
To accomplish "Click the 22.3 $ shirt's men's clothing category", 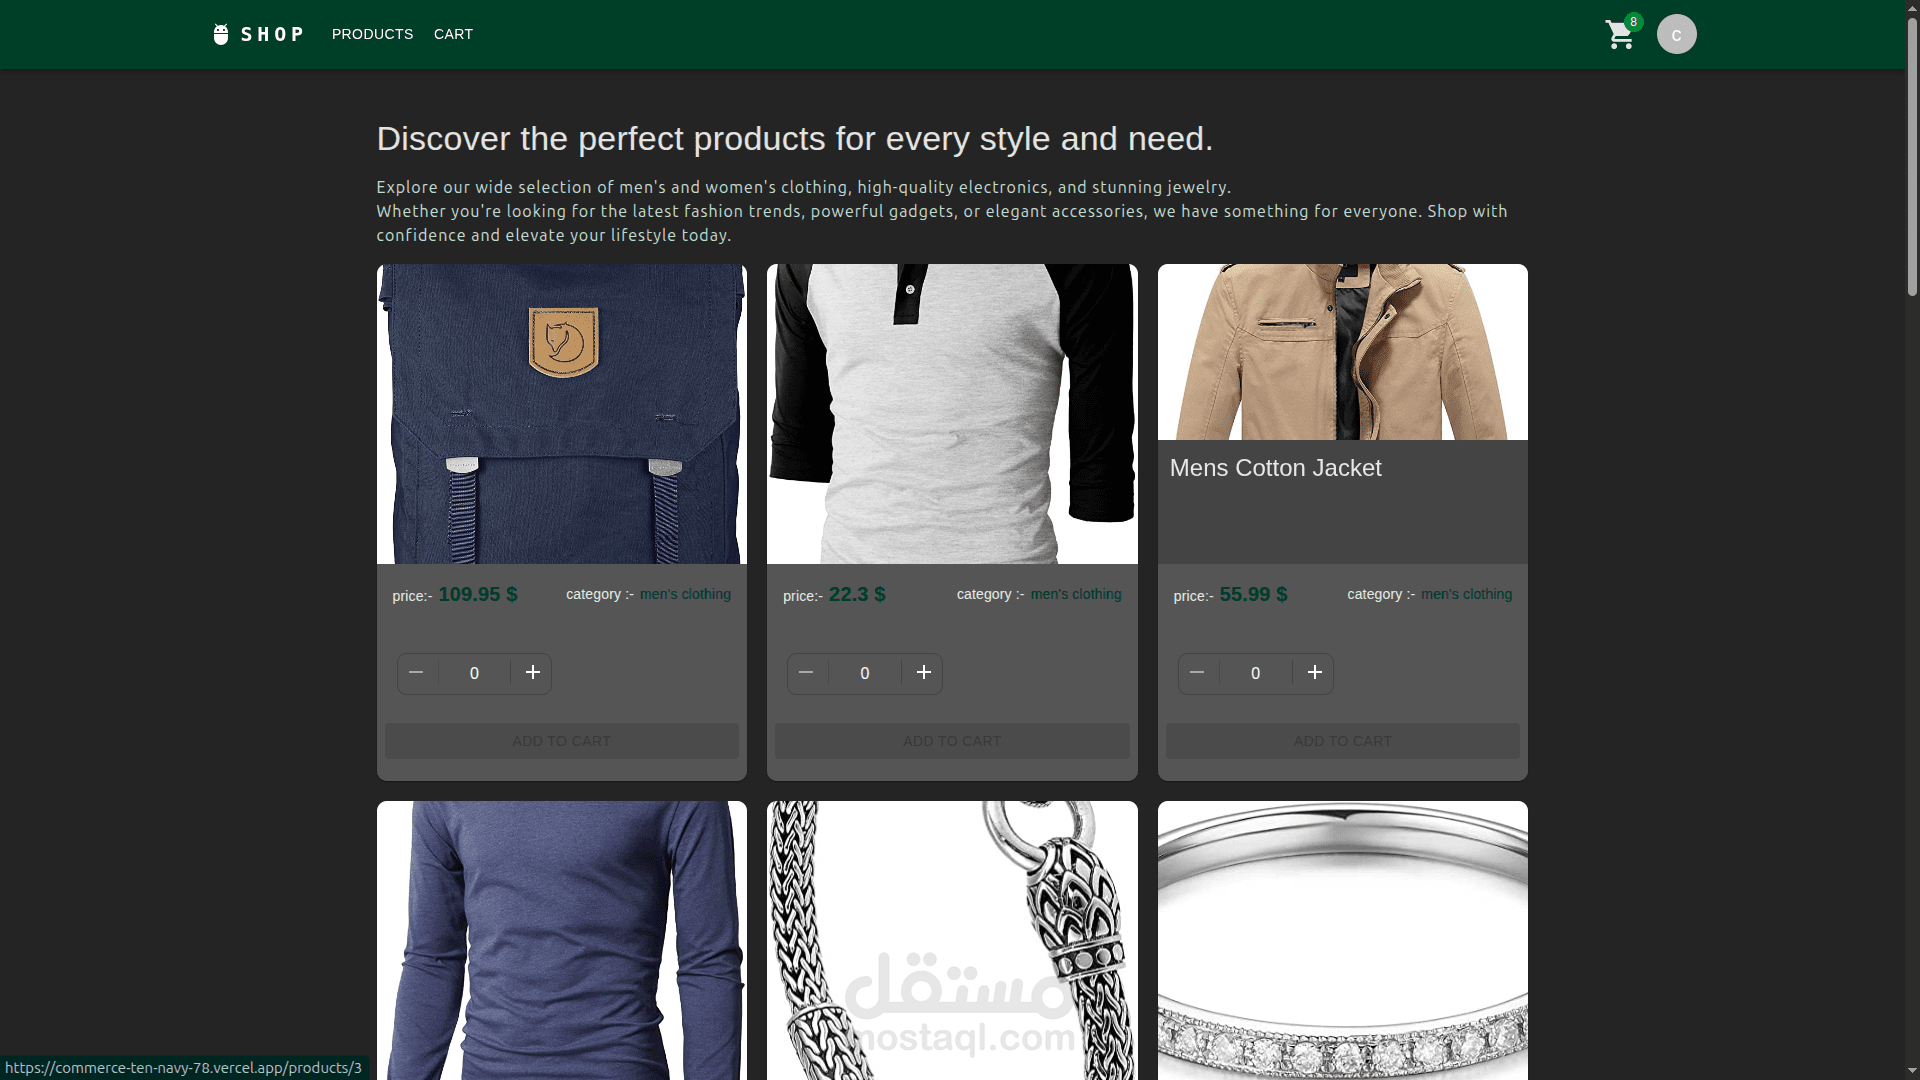I will [1076, 594].
